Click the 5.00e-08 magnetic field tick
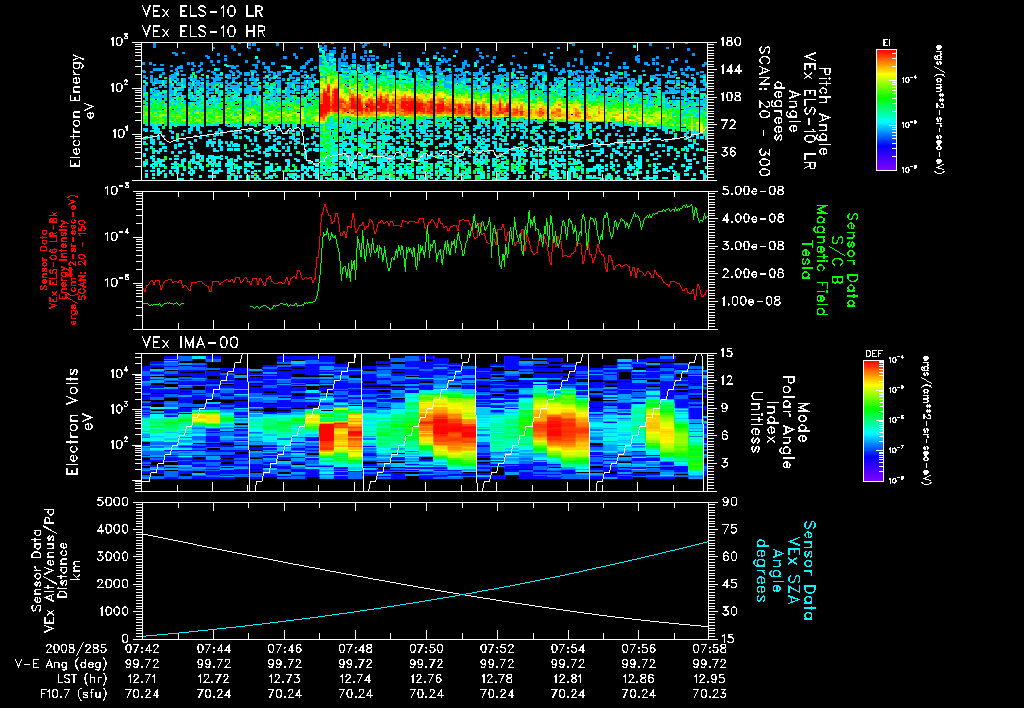The width and height of the screenshot is (1024, 708). point(751,191)
